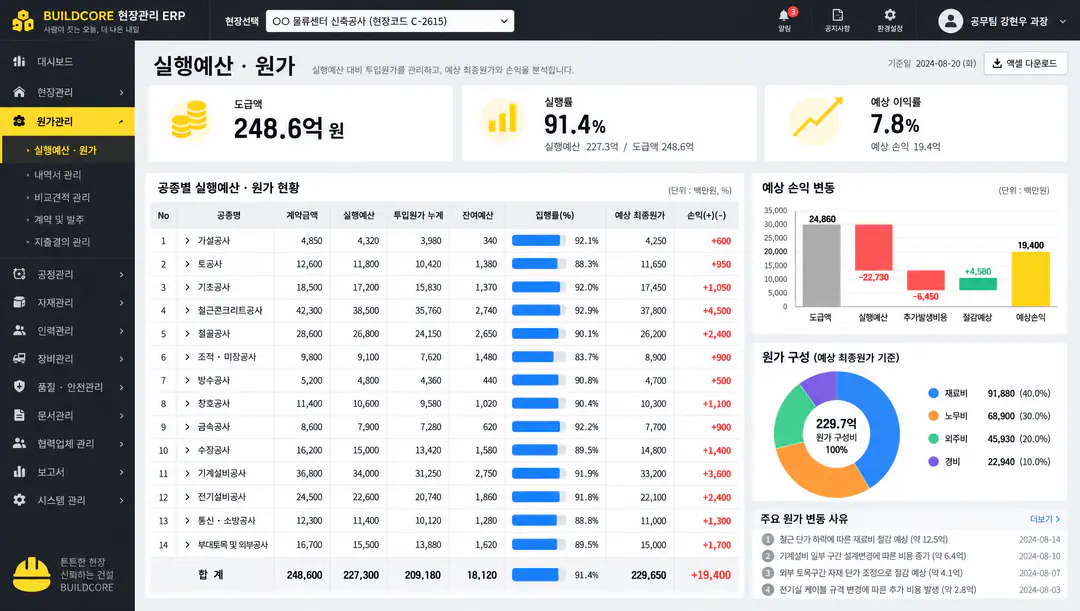Viewport: 1080px width, 611px height.
Task: Expand the 기계설비공사 row
Action: (187, 473)
